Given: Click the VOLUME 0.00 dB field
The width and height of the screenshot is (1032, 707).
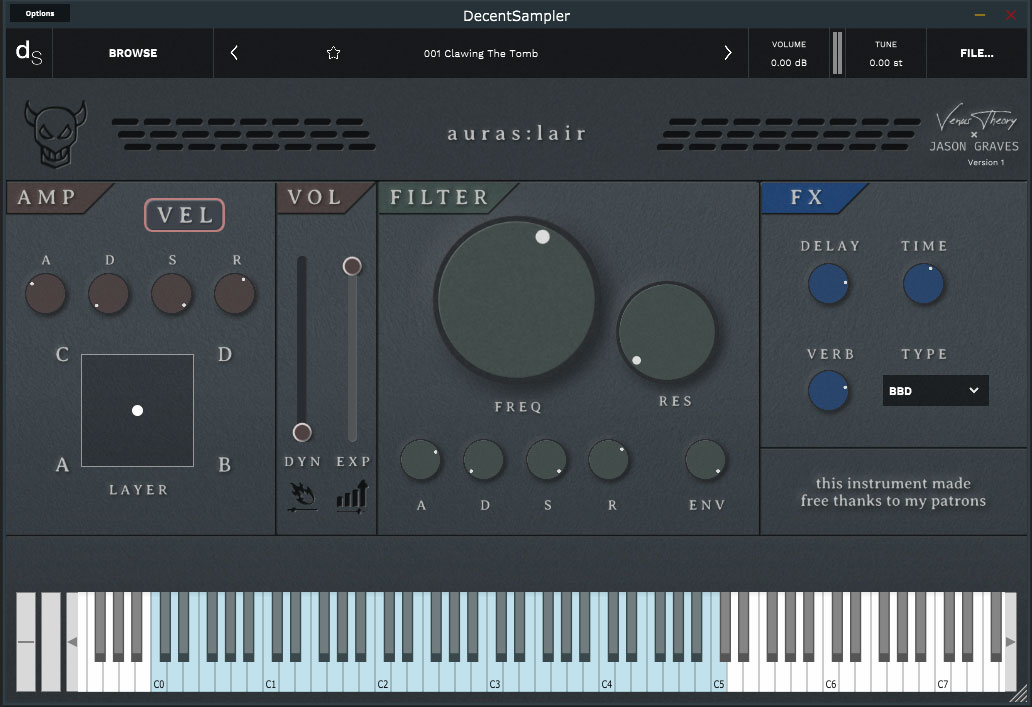Looking at the screenshot, I should coord(788,53).
